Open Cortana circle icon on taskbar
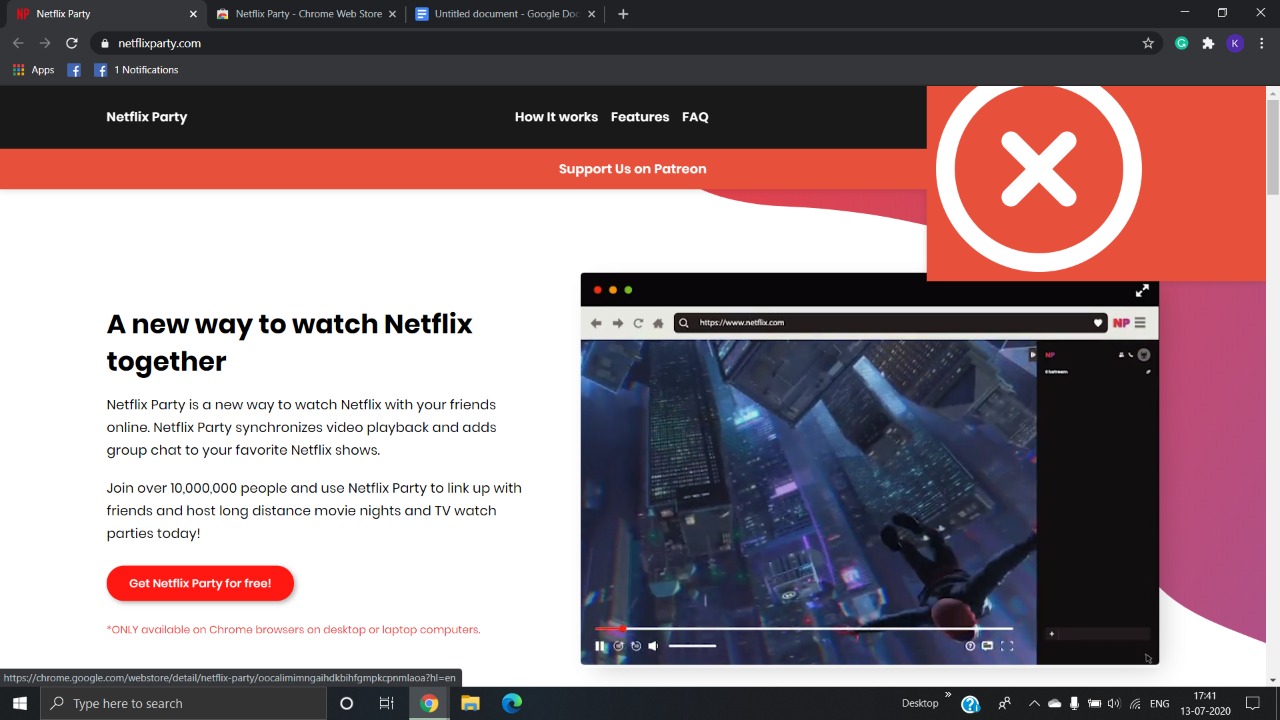This screenshot has height=720, width=1280. pyautogui.click(x=346, y=703)
